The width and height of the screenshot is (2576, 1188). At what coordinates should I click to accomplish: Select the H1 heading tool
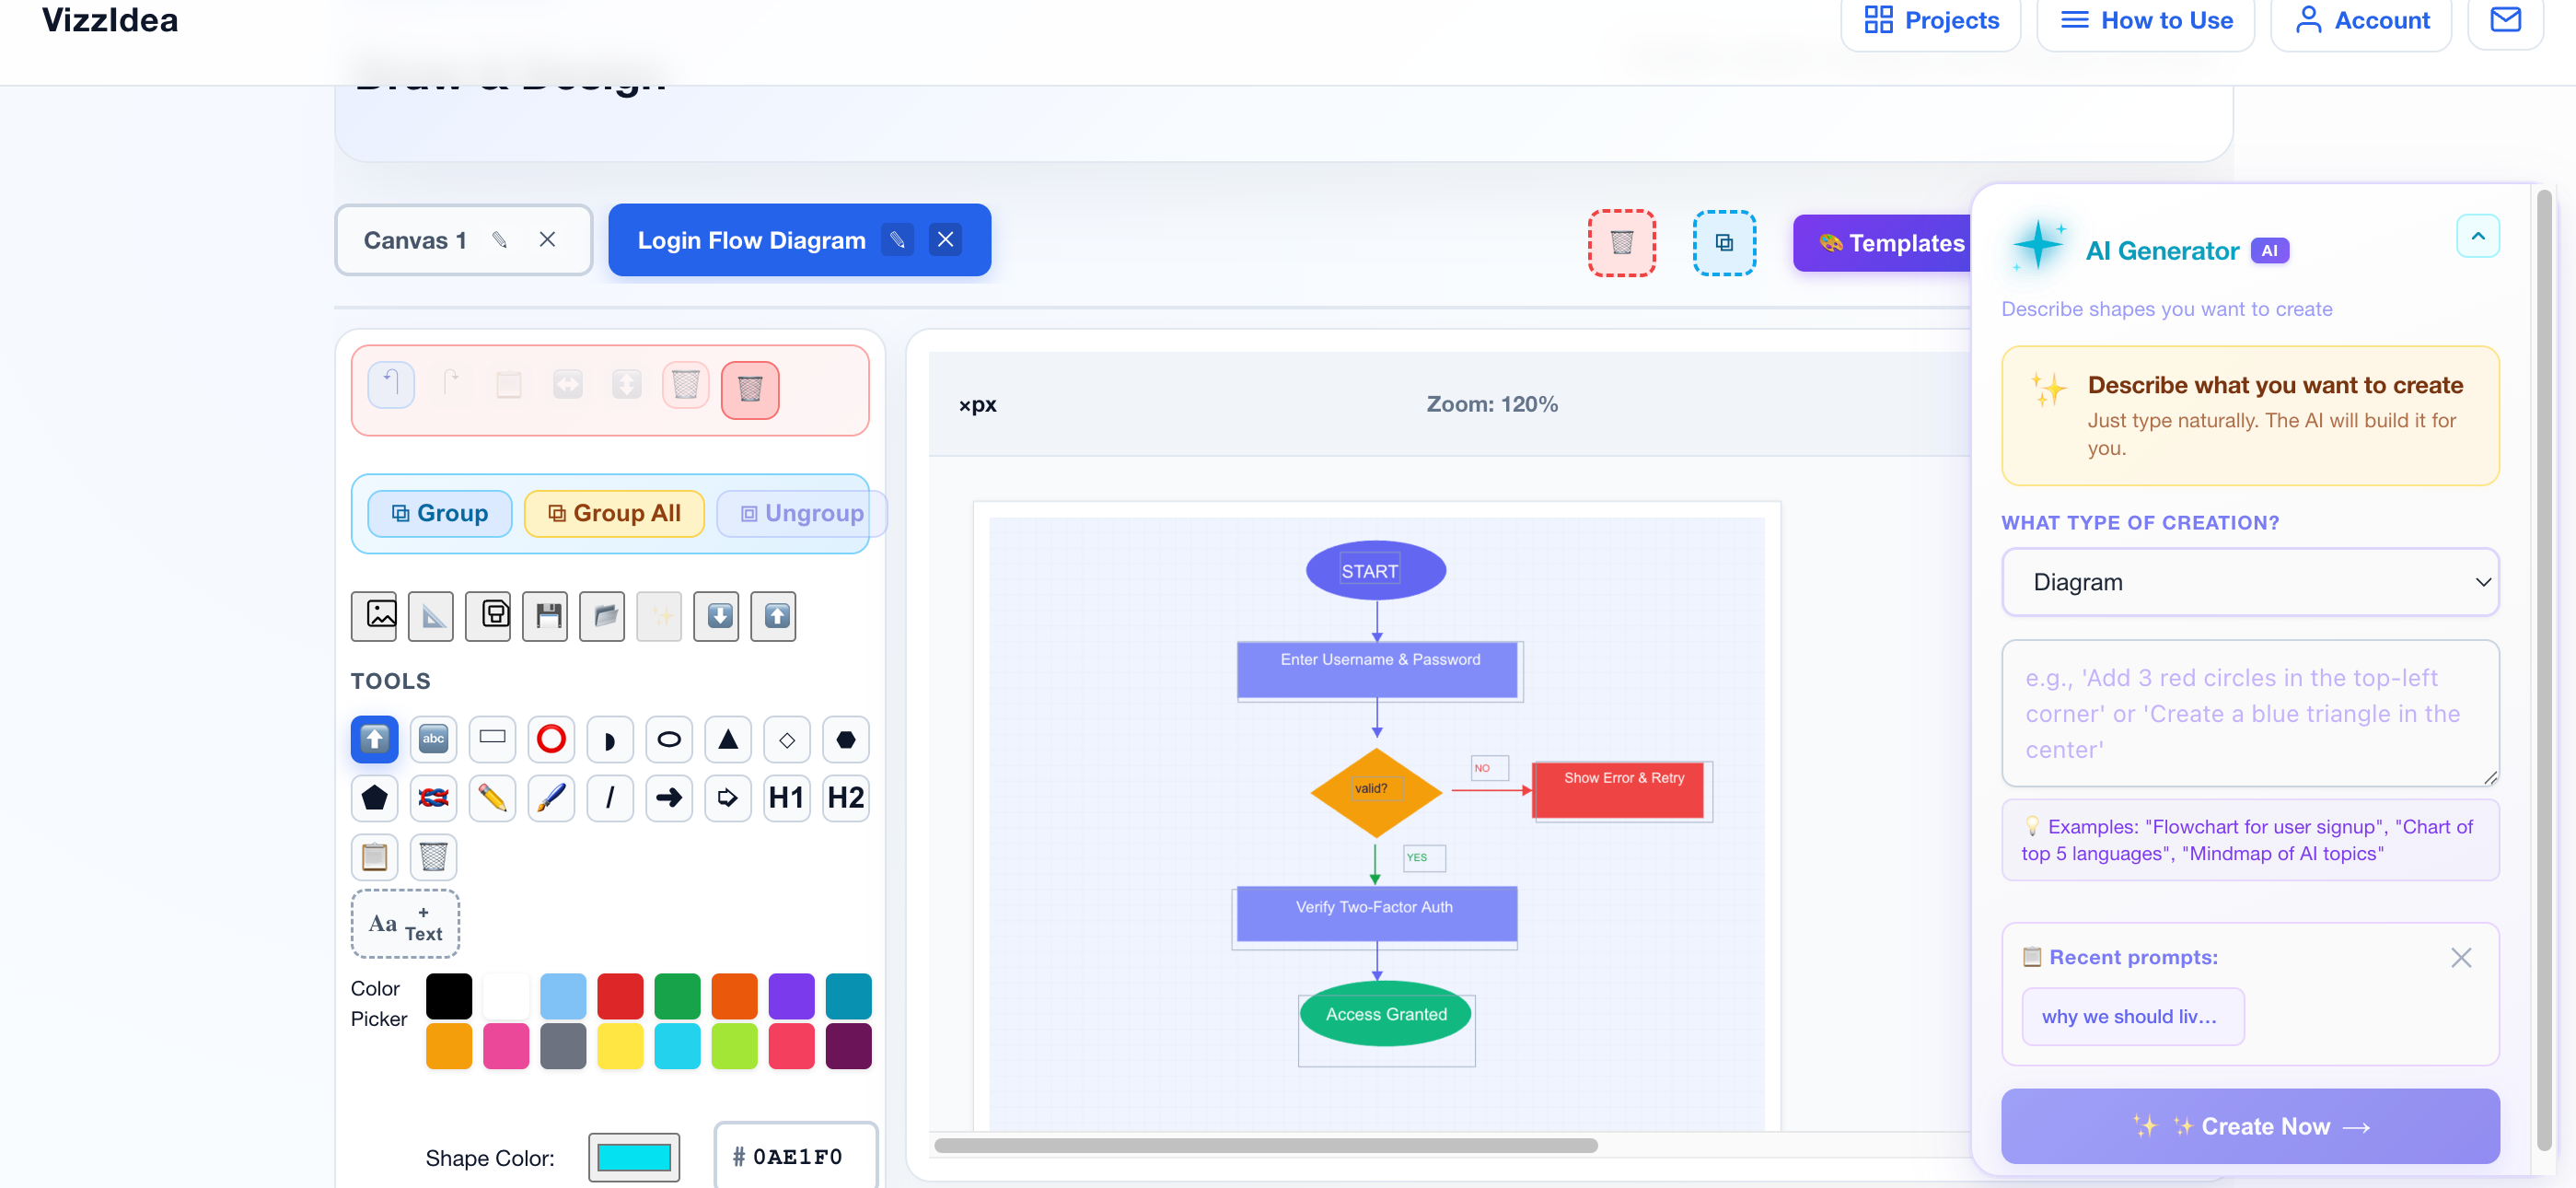(787, 798)
